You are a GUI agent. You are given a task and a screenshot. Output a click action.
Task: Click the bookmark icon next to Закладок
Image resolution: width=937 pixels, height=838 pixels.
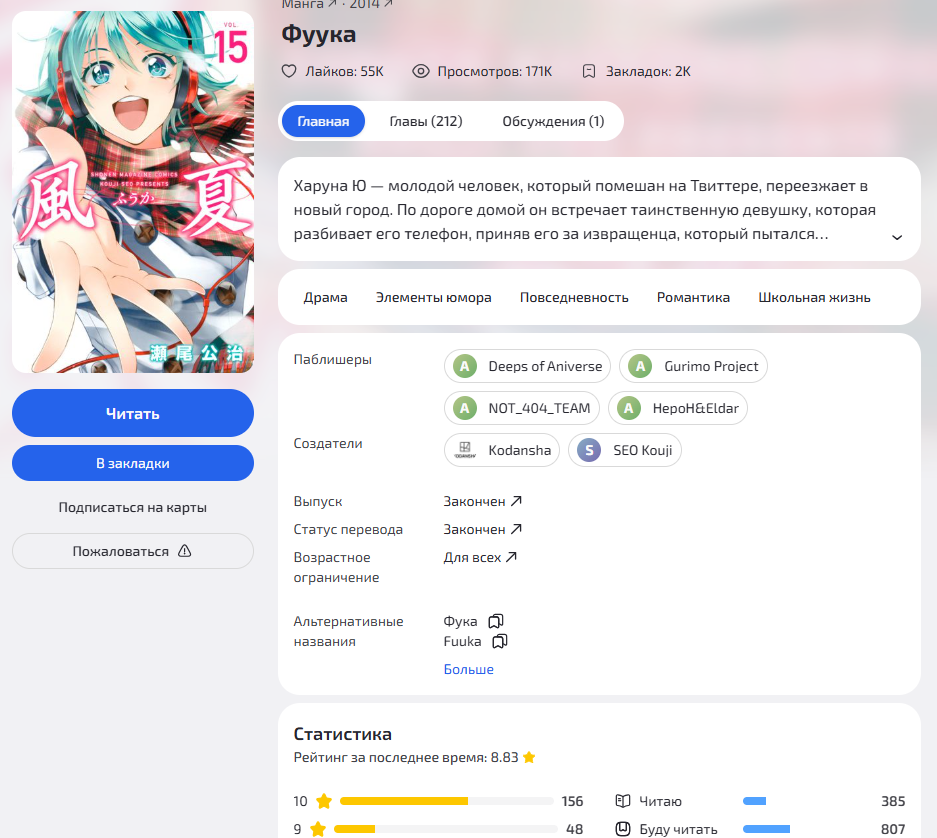(x=589, y=72)
